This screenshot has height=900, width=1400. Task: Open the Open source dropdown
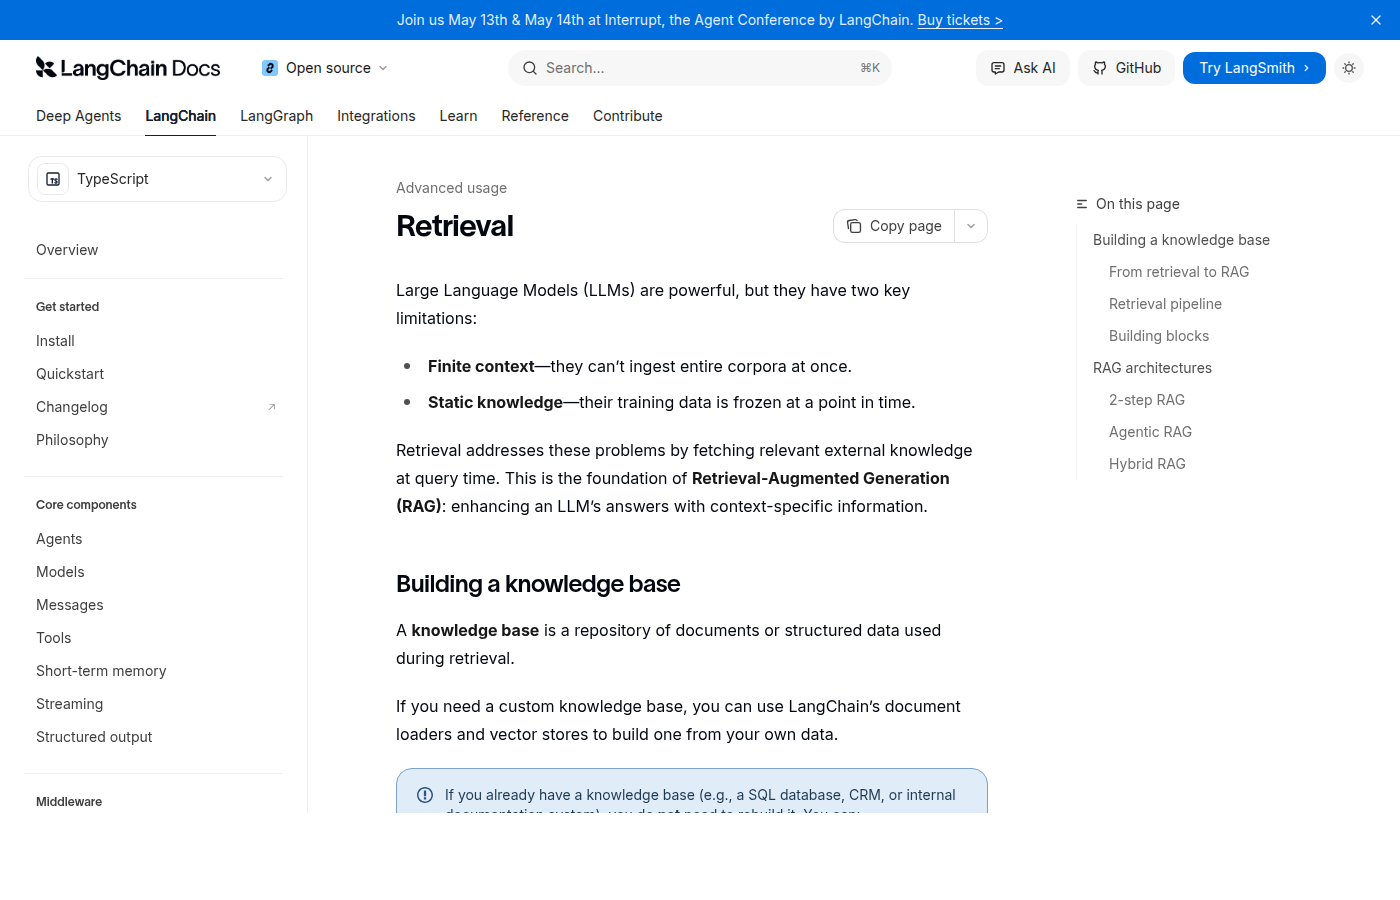325,68
